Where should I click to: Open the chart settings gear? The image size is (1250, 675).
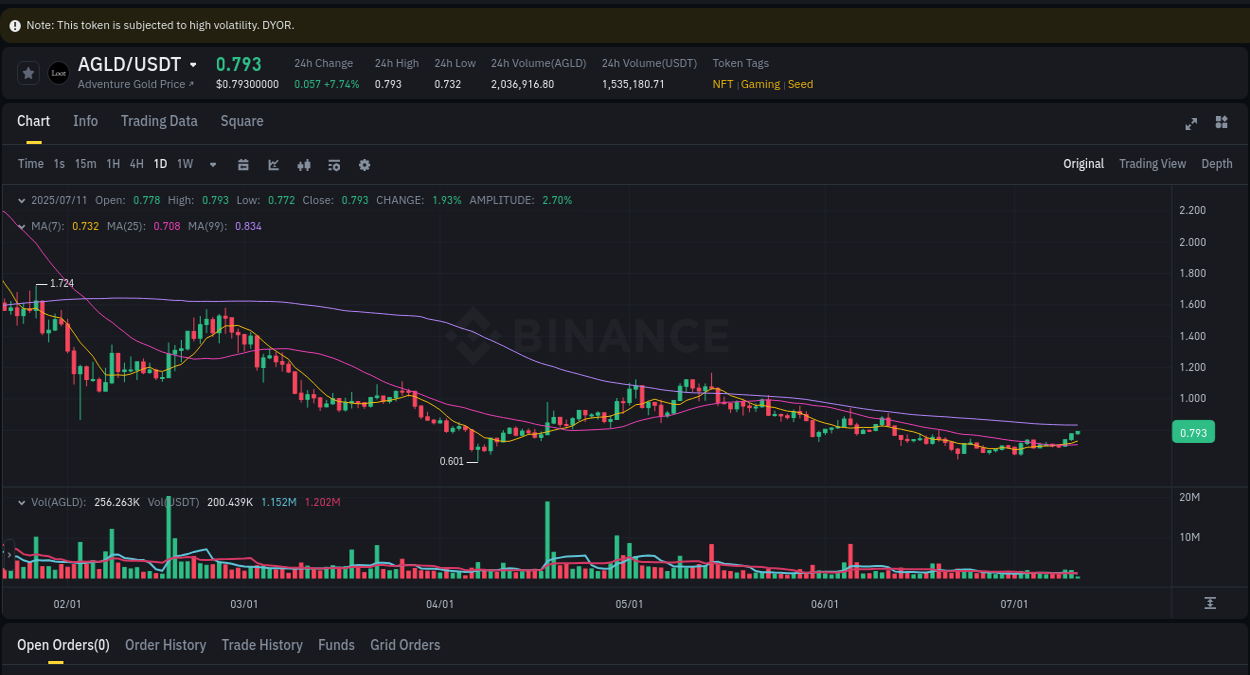(364, 164)
